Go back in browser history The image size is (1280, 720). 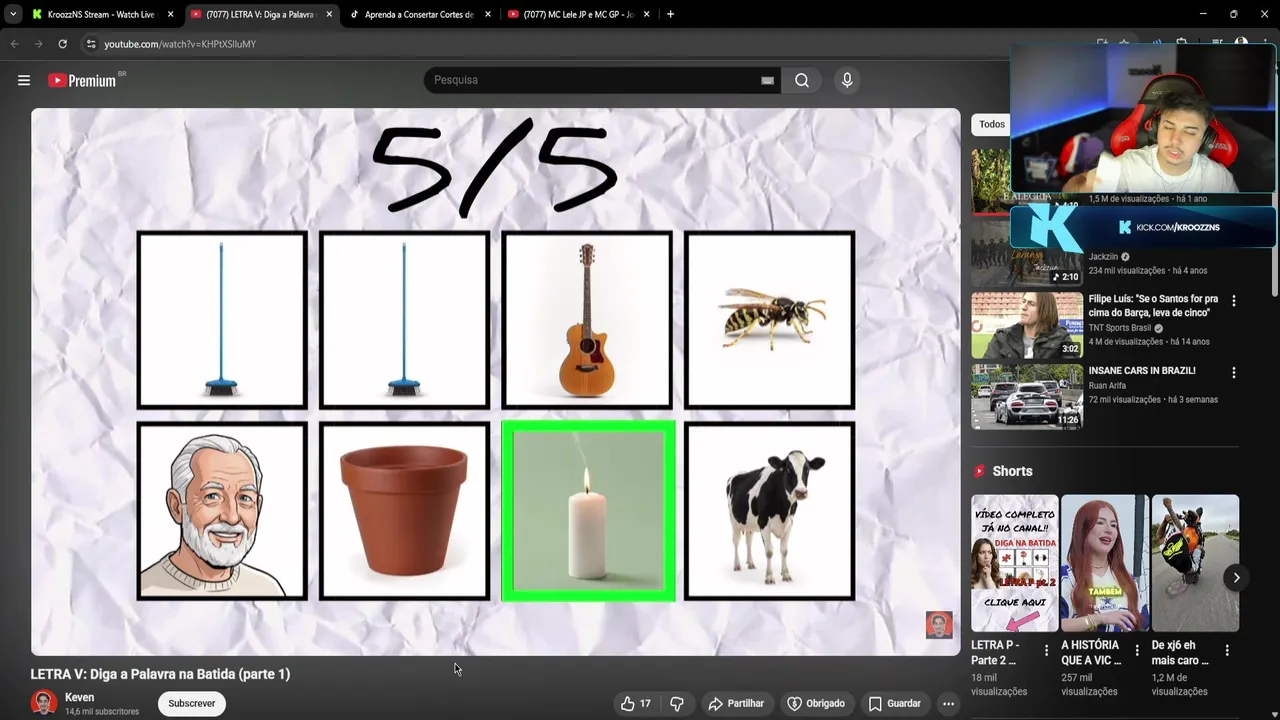click(x=14, y=44)
